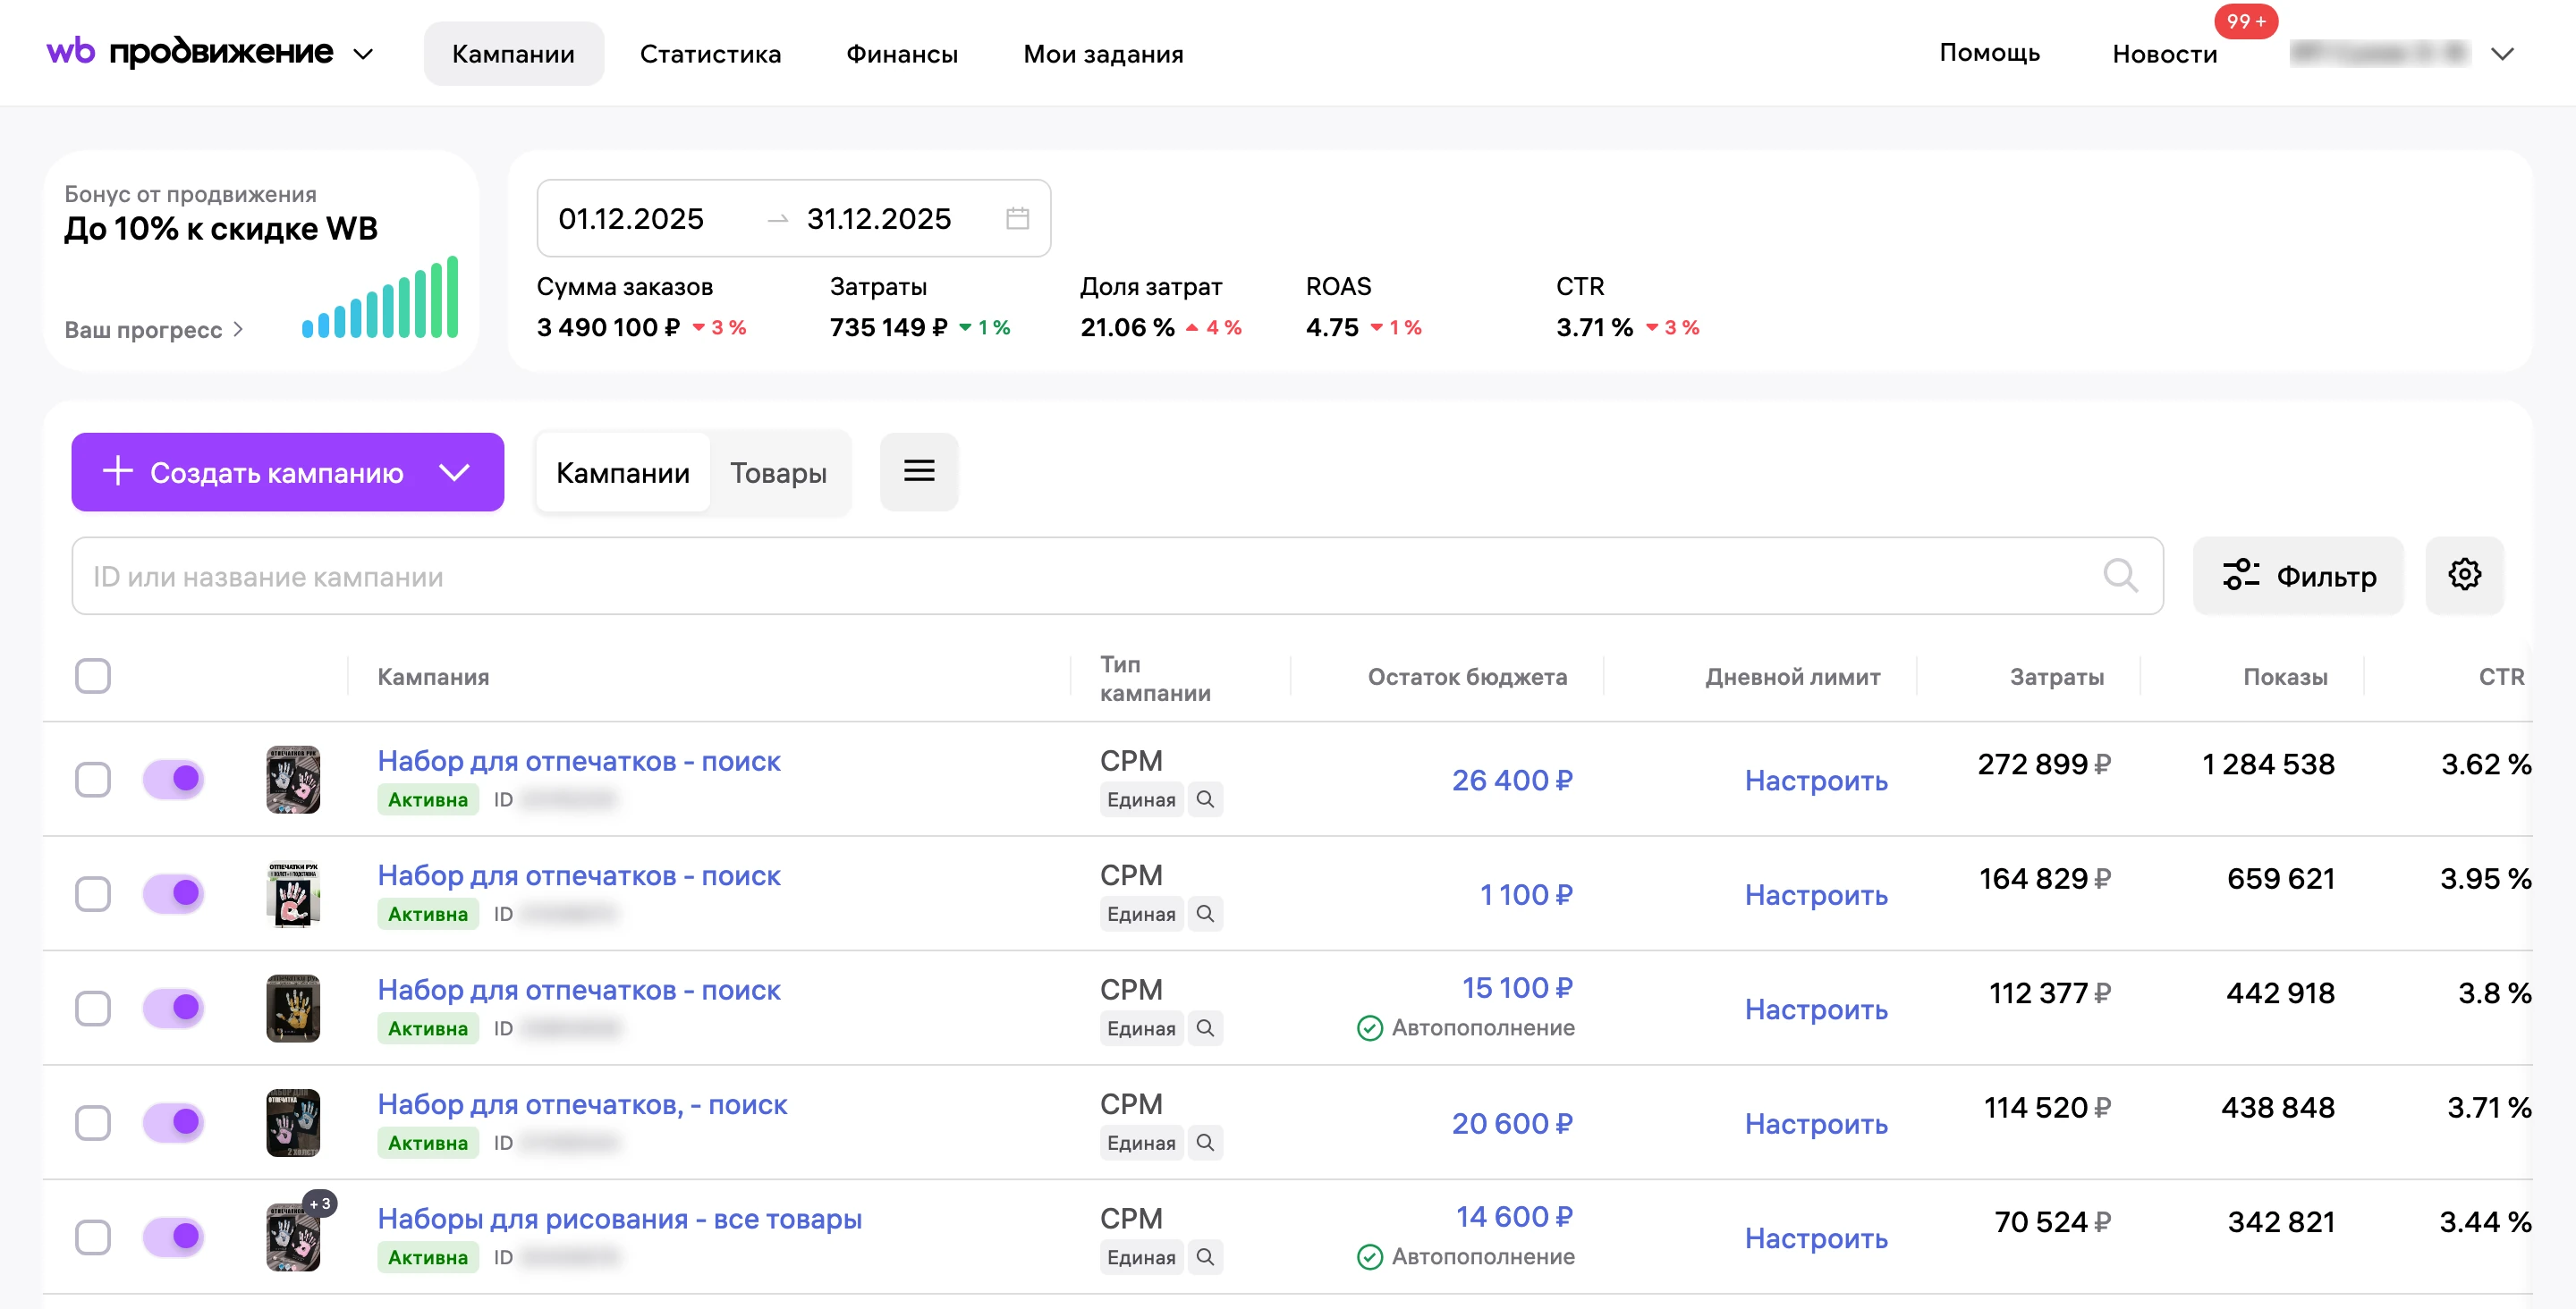Open Ваш прогресс chevron link
Viewport: 2576px width, 1309px height.
pos(154,329)
